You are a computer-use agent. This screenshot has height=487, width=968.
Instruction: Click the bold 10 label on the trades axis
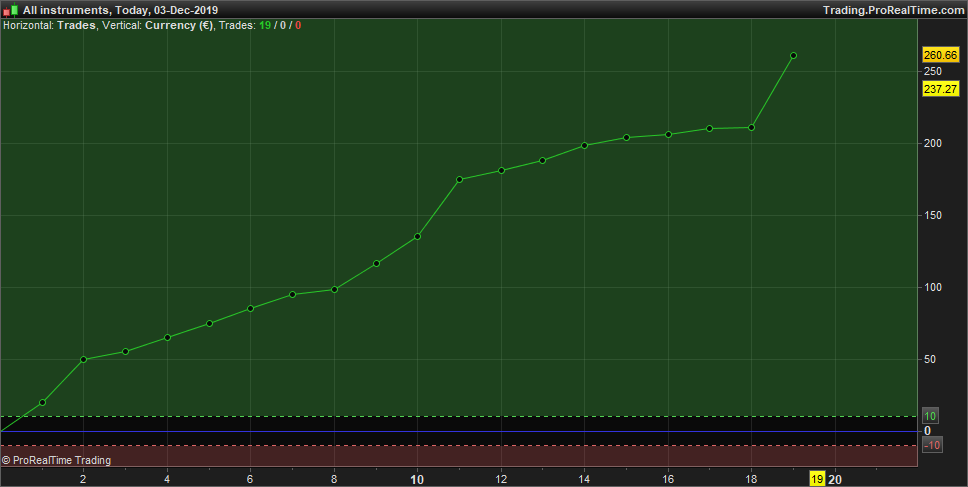point(417,479)
